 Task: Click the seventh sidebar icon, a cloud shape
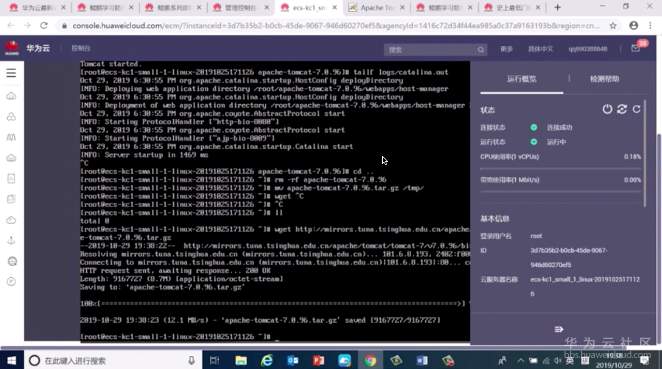click(11, 220)
